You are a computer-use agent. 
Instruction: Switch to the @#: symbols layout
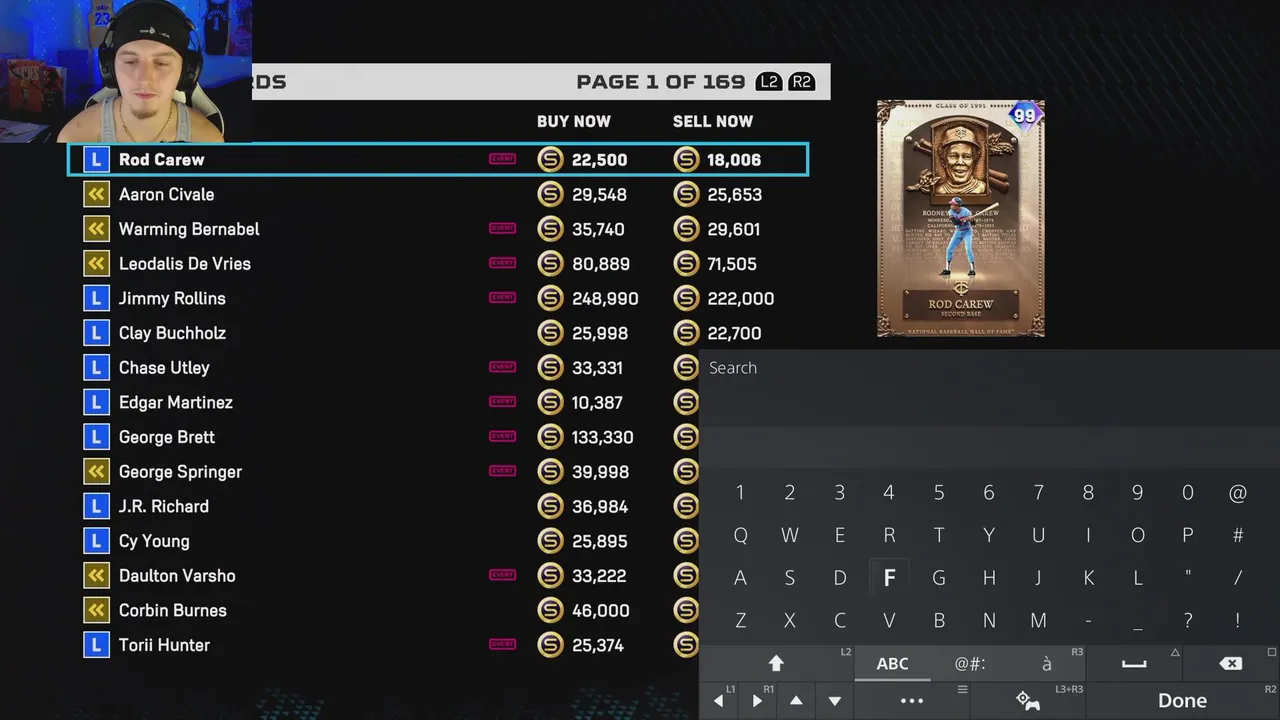pyautogui.click(x=969, y=663)
